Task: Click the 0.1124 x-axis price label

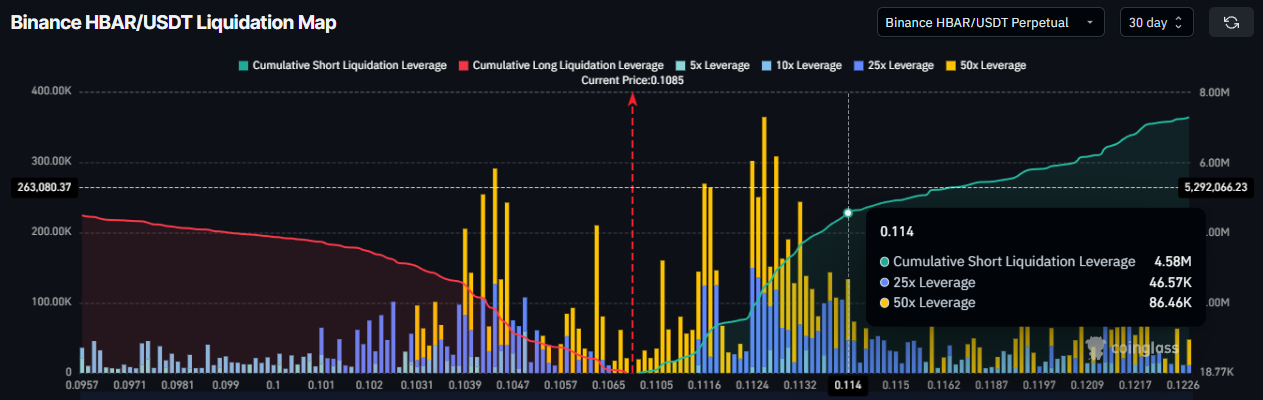Action: 752,385
